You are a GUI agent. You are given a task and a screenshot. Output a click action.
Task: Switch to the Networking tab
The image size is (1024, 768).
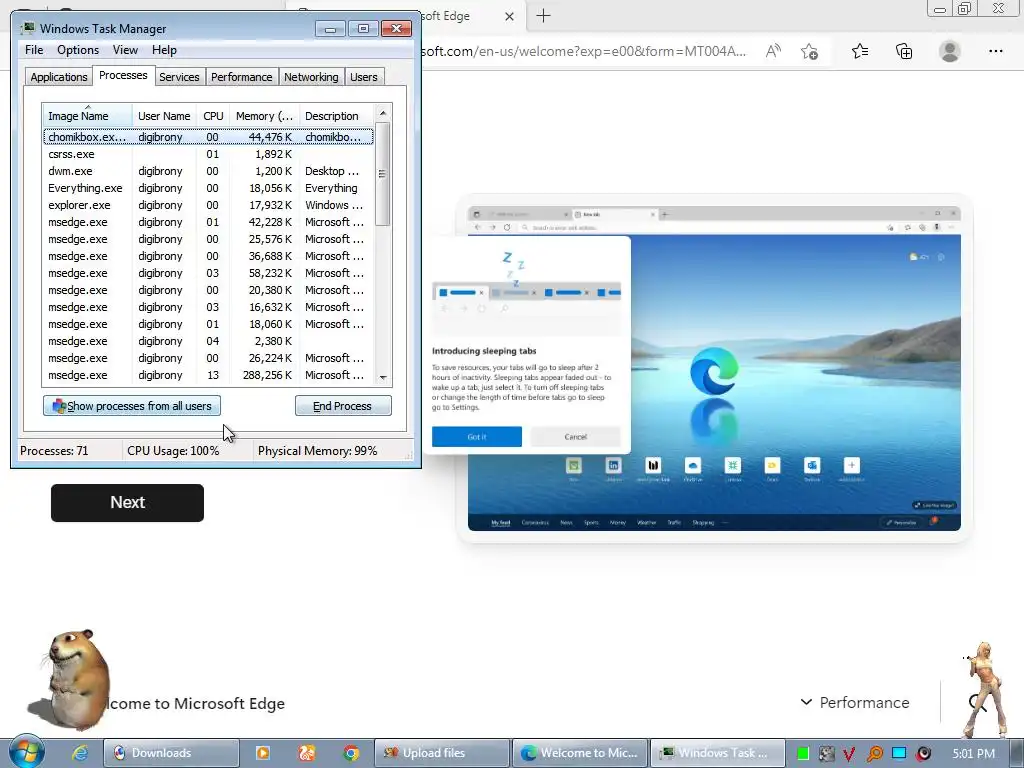[311, 77]
